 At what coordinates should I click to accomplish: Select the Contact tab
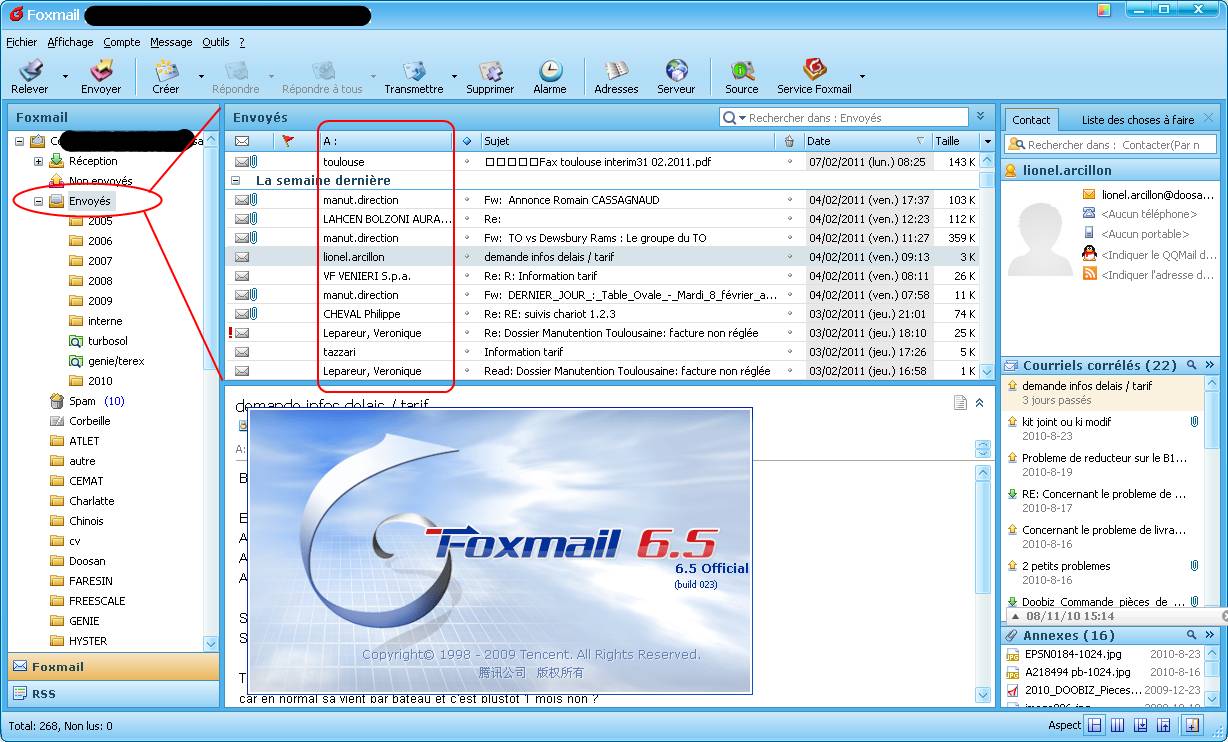1031,119
